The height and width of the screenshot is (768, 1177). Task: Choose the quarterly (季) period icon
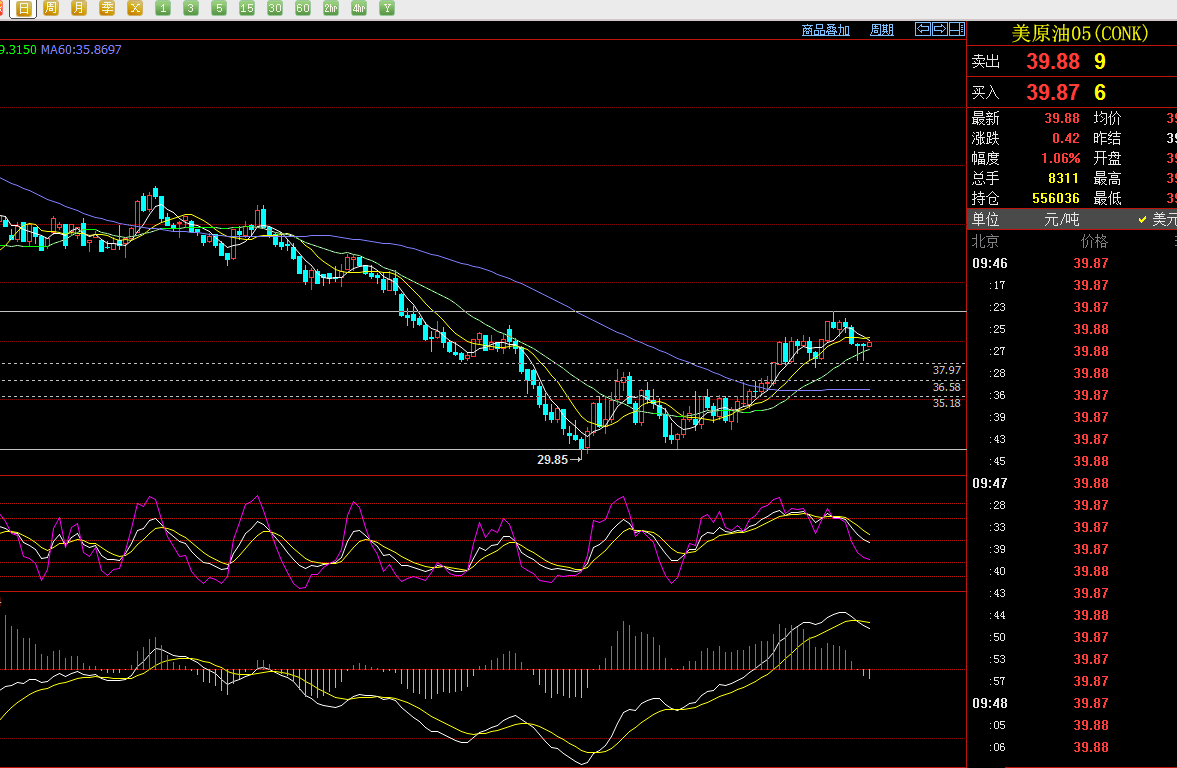(x=107, y=9)
